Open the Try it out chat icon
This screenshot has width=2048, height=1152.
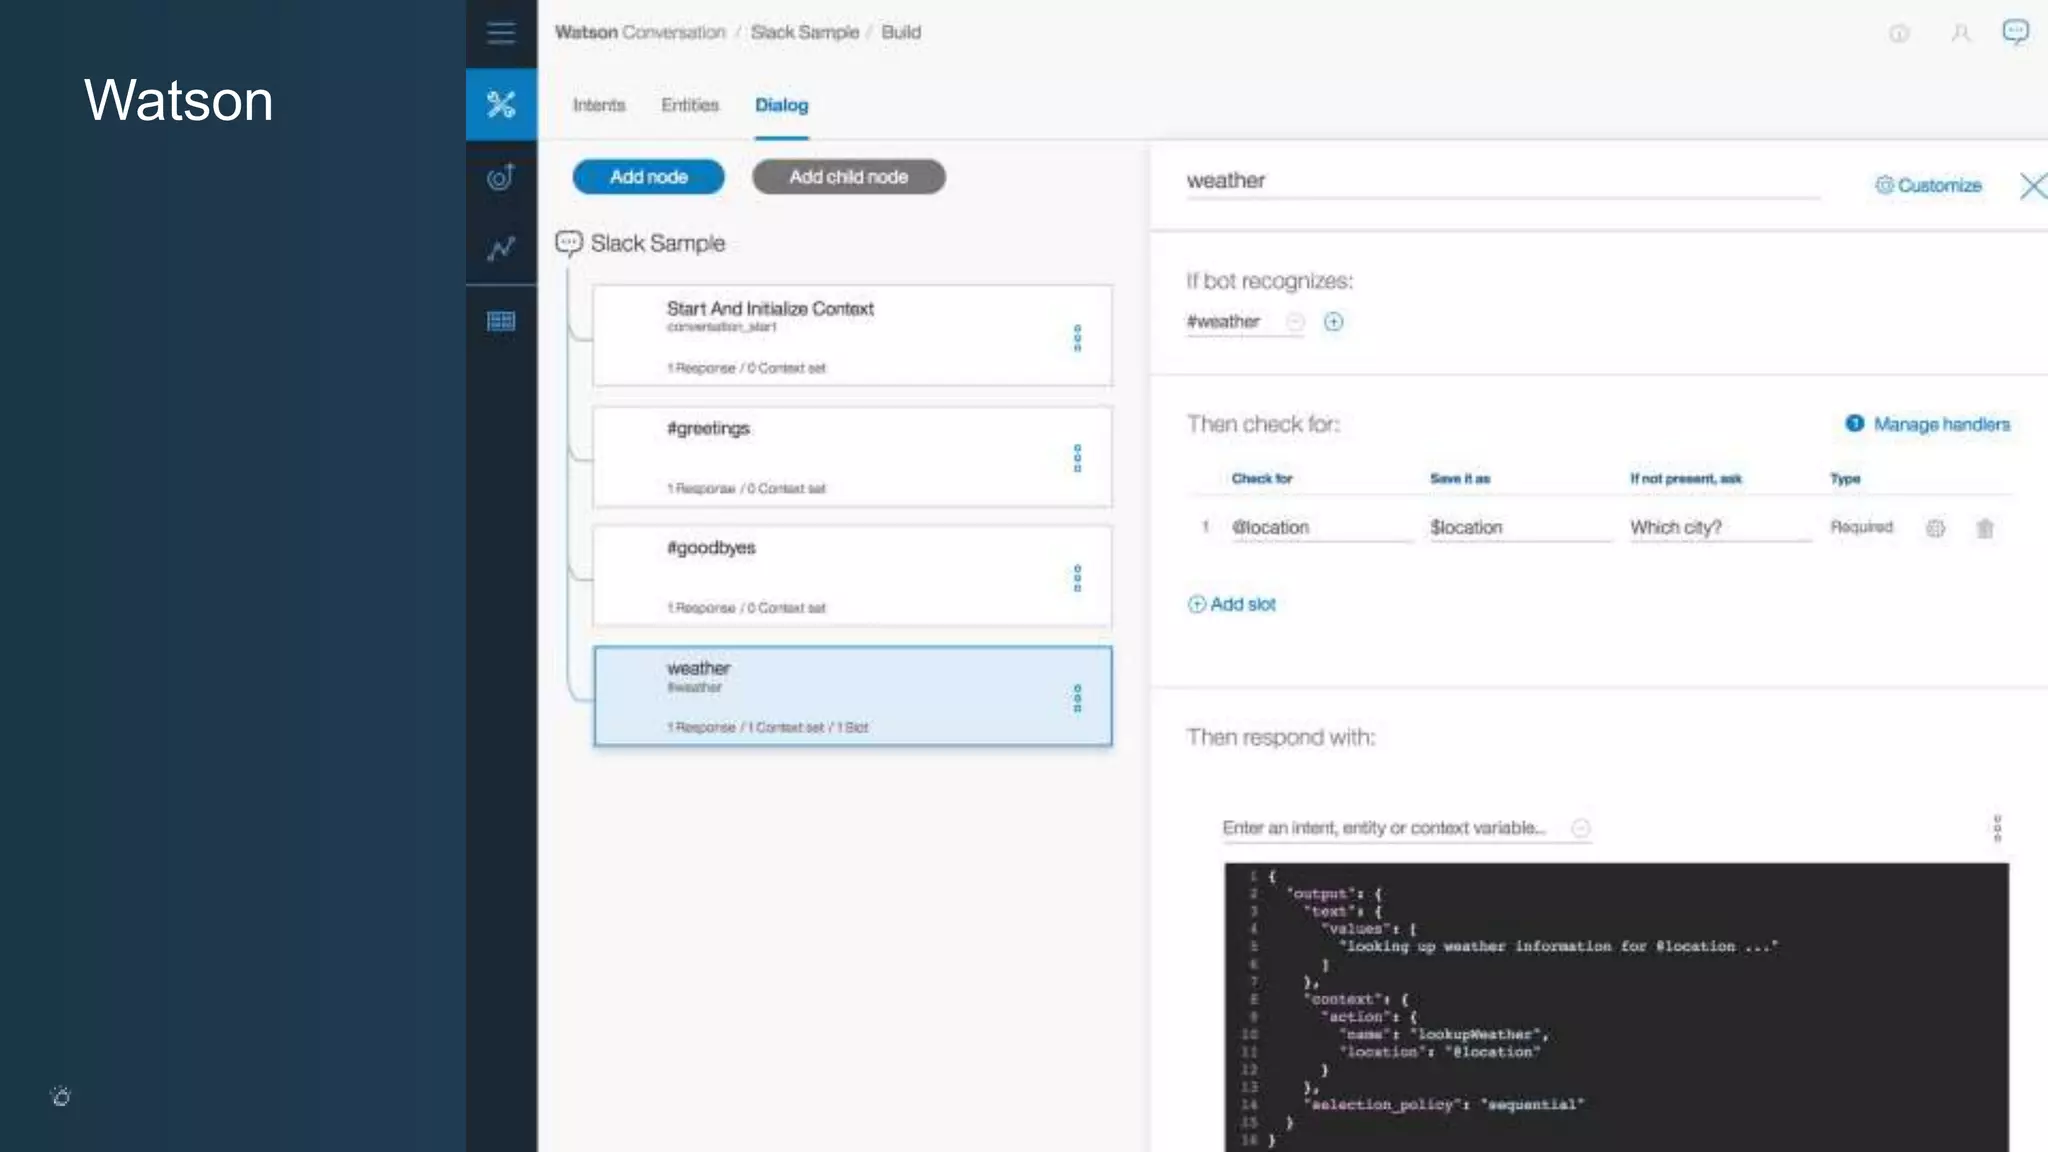(x=2015, y=32)
